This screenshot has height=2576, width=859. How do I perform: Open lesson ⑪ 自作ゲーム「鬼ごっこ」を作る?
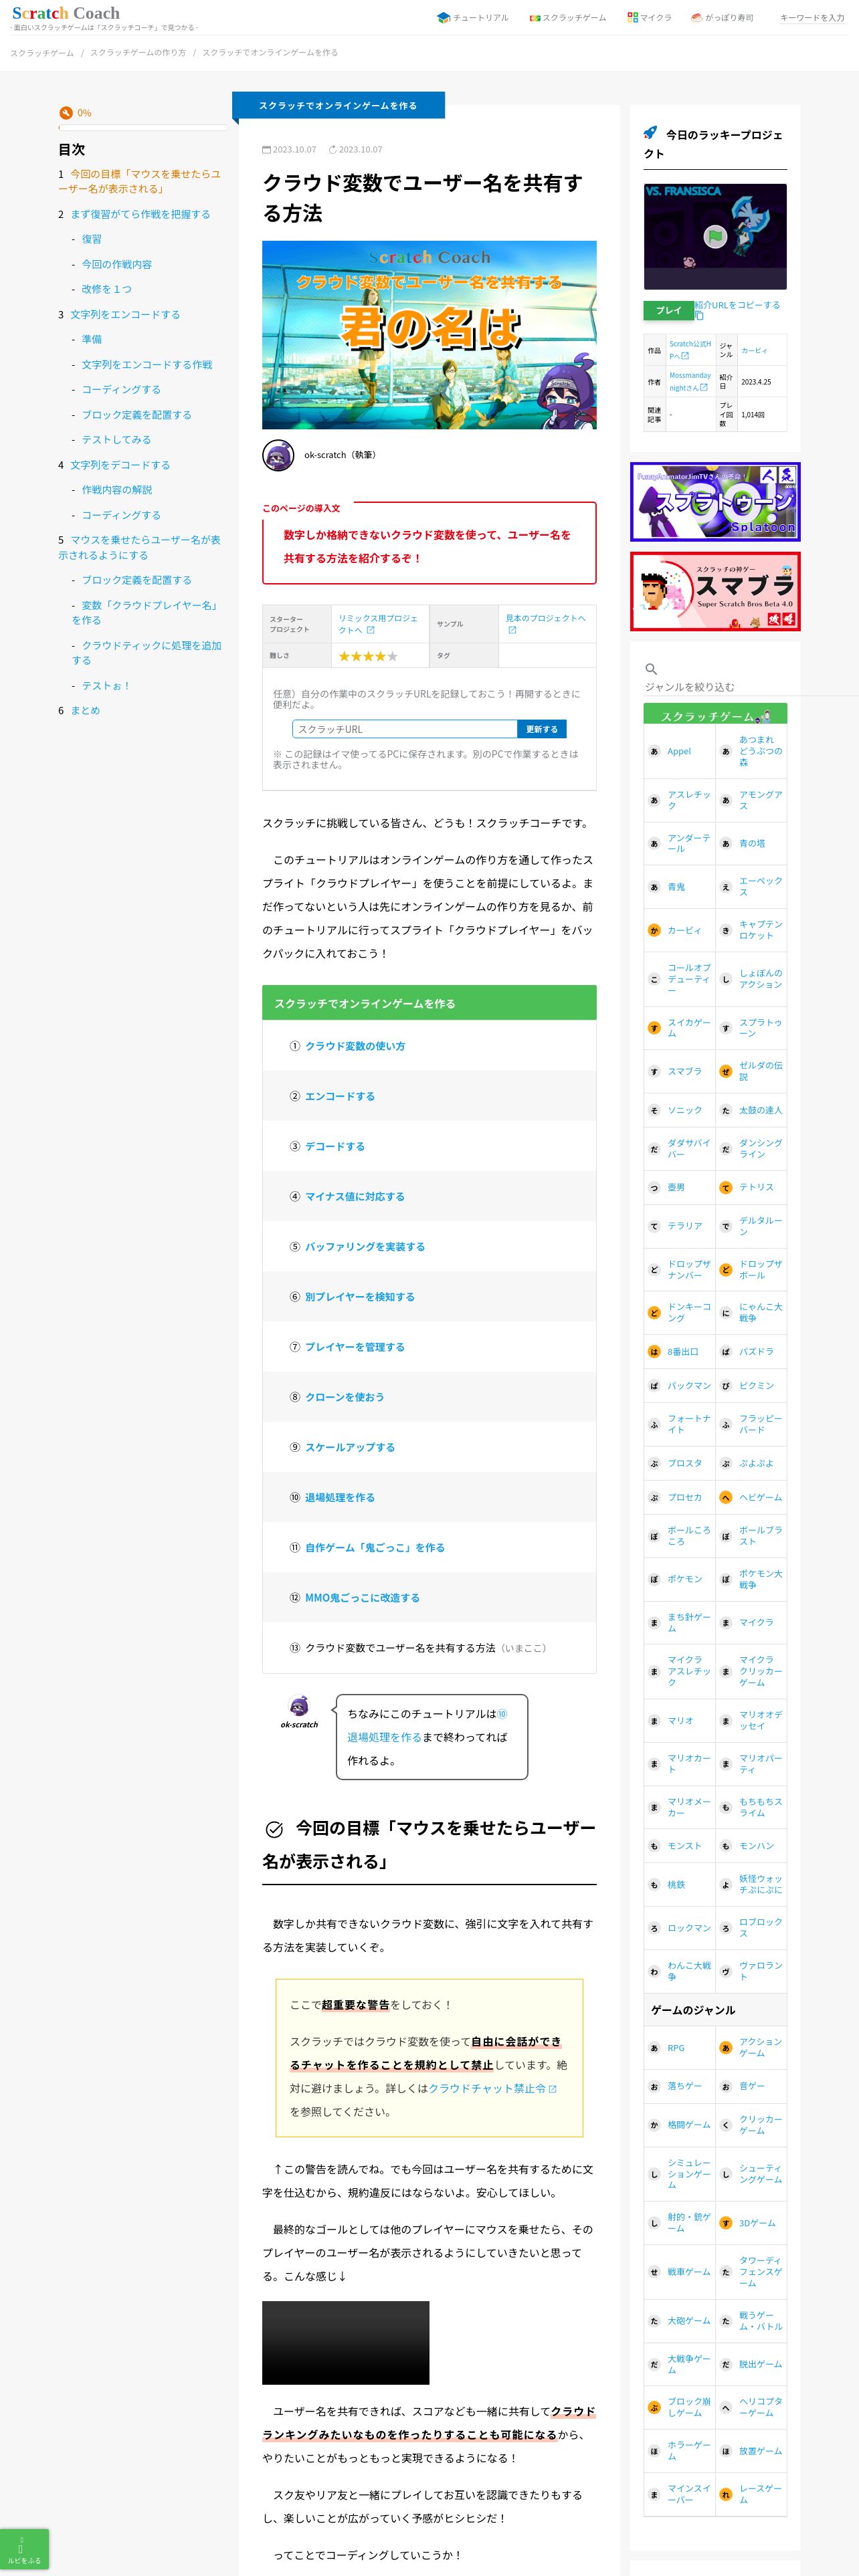(375, 1547)
